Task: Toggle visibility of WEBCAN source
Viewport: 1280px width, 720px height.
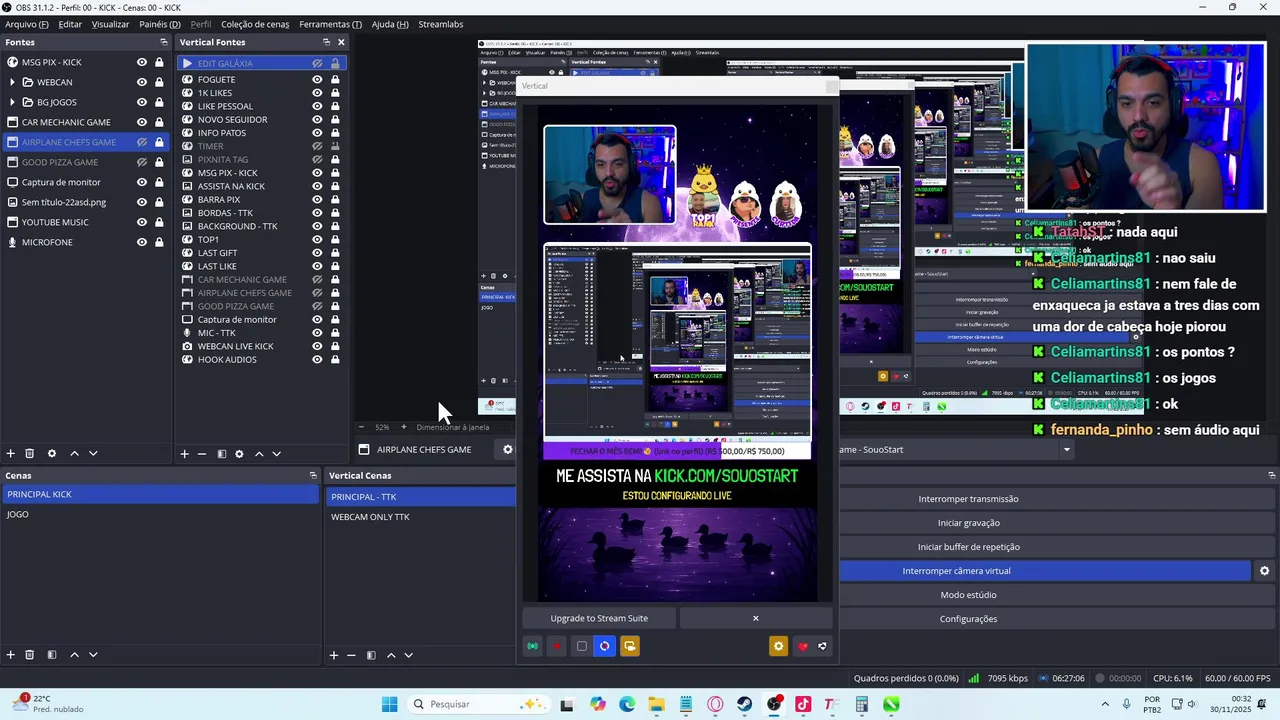Action: [x=142, y=82]
